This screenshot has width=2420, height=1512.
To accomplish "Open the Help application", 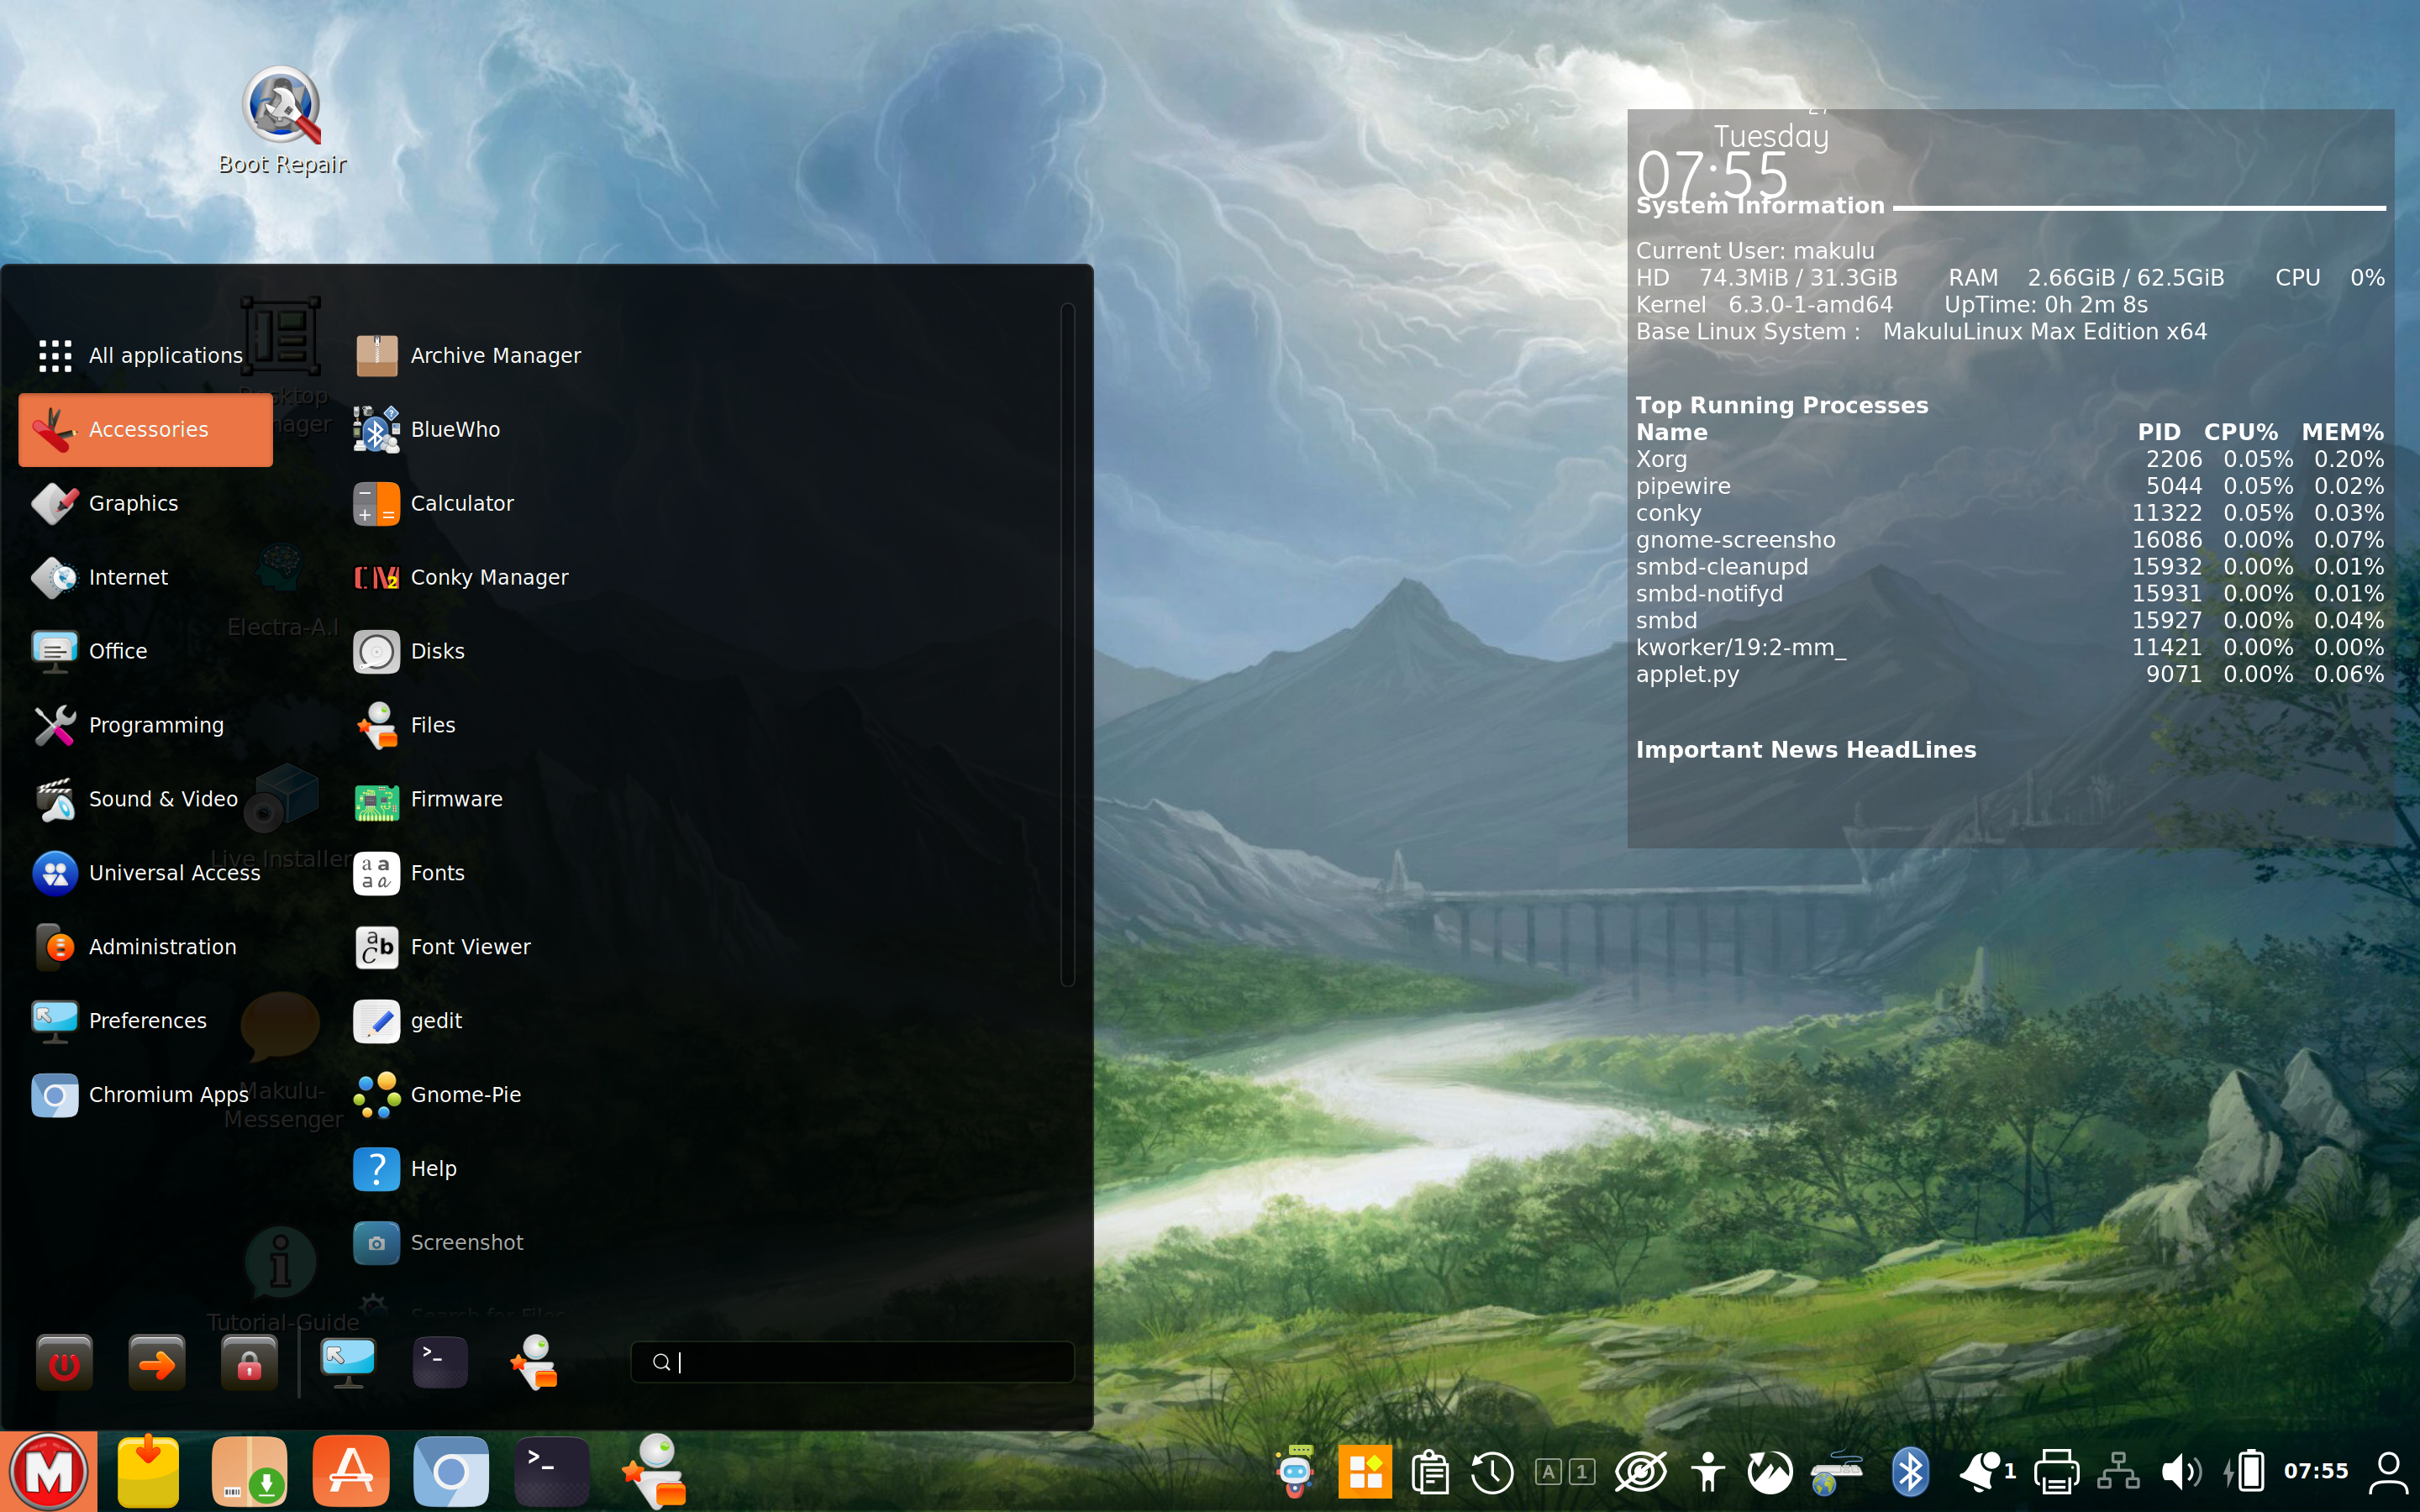I will pos(405,1169).
